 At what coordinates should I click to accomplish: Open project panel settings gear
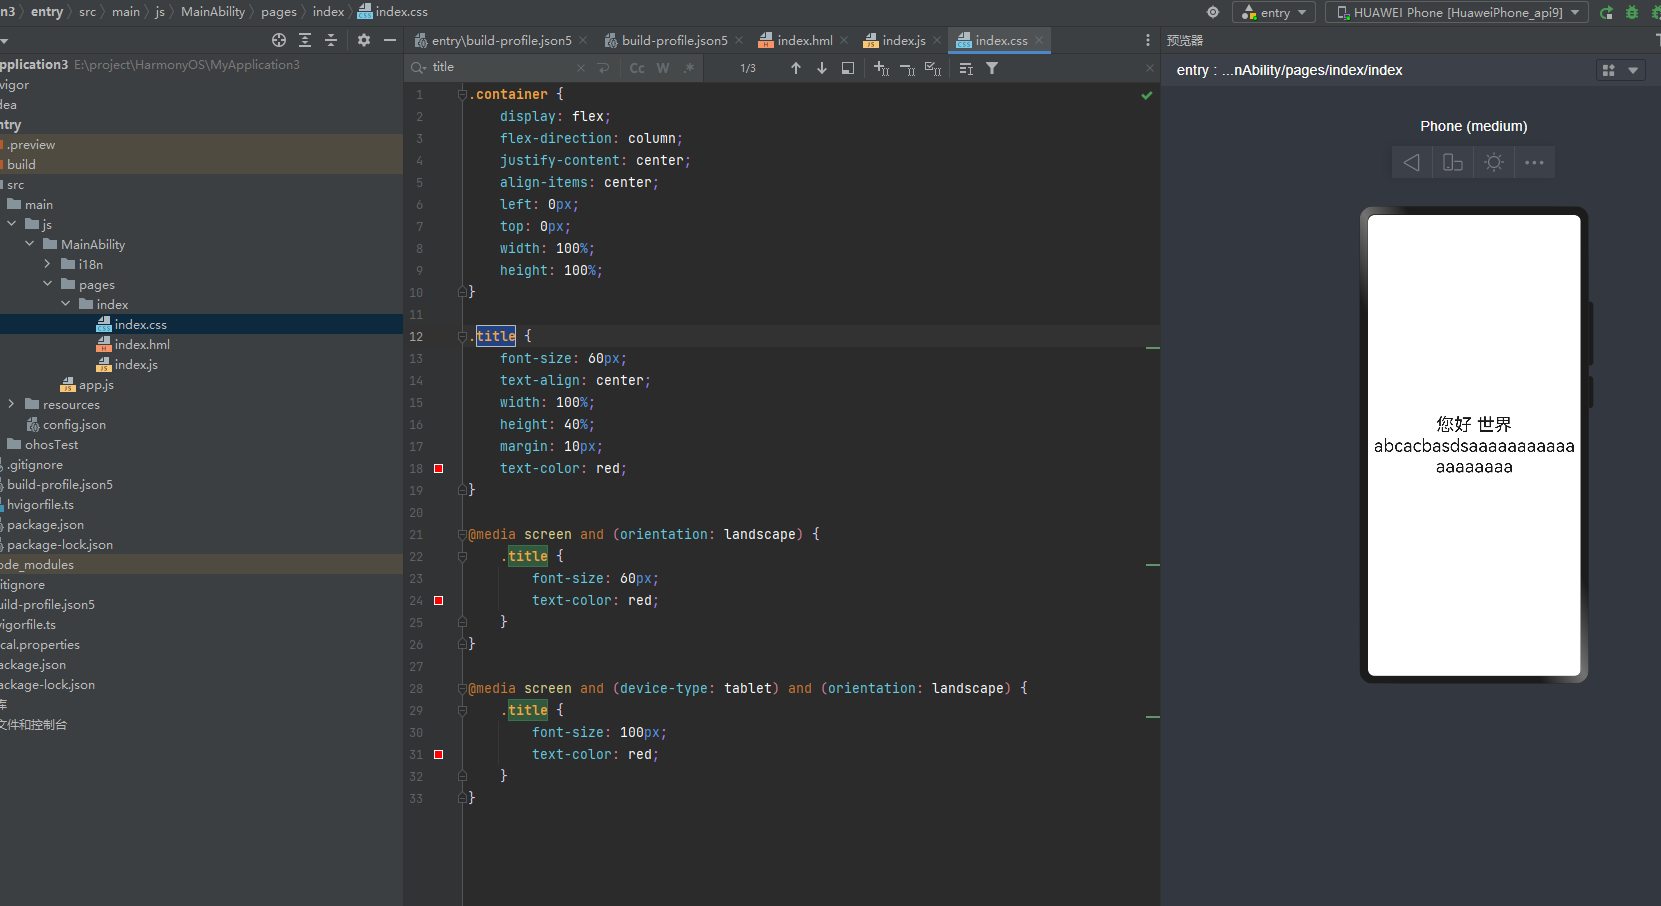click(x=364, y=40)
